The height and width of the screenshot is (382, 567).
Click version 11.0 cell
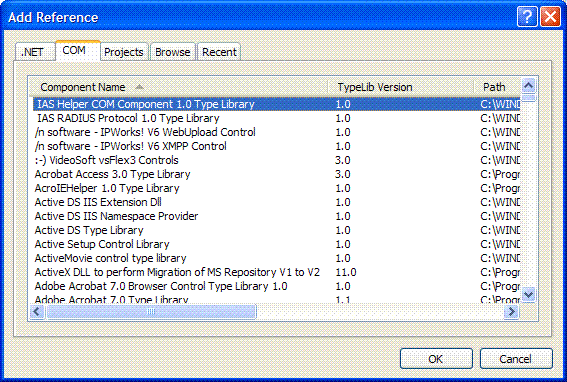point(346,272)
